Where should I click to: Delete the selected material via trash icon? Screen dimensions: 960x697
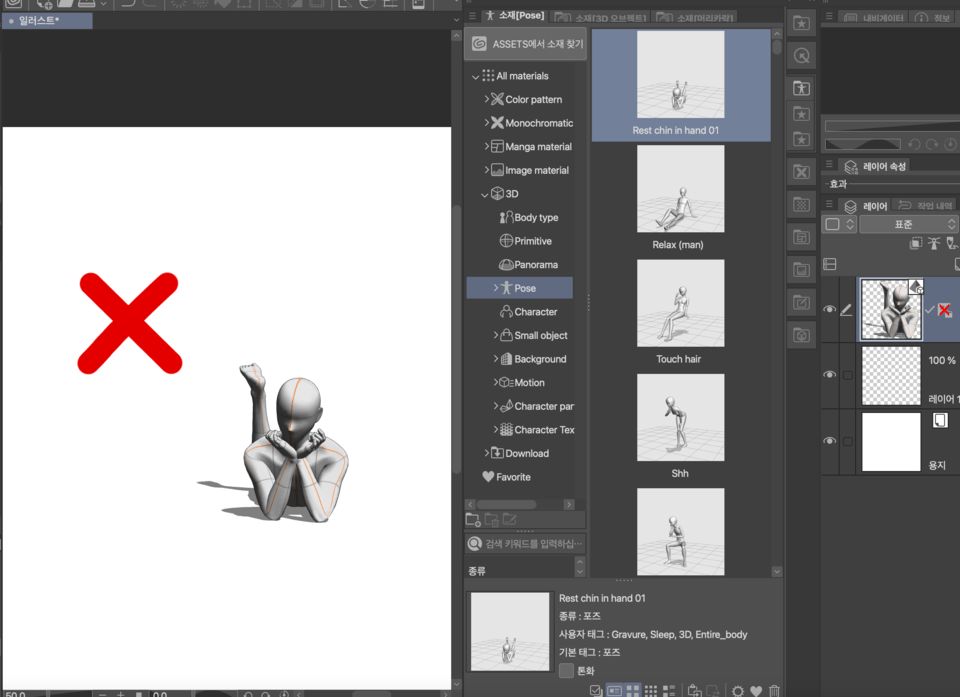pyautogui.click(x=774, y=690)
